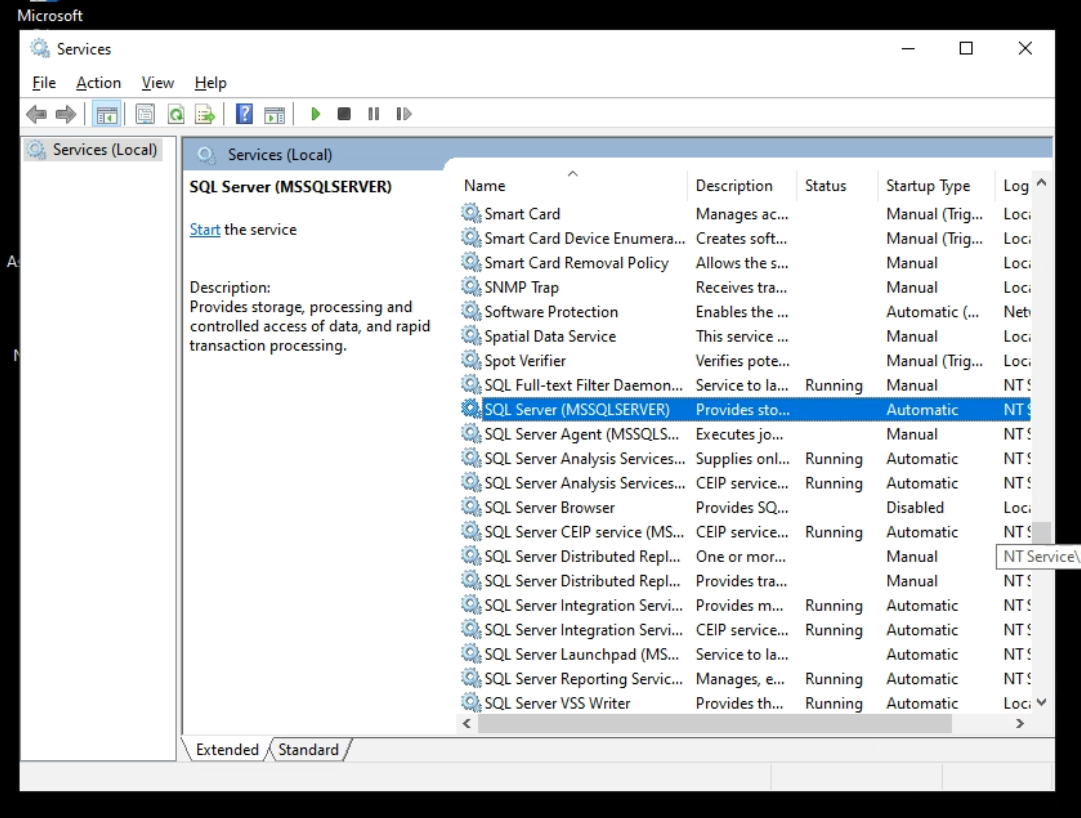Open the File menu
Image resolution: width=1081 pixels, height=818 pixels.
(x=44, y=83)
